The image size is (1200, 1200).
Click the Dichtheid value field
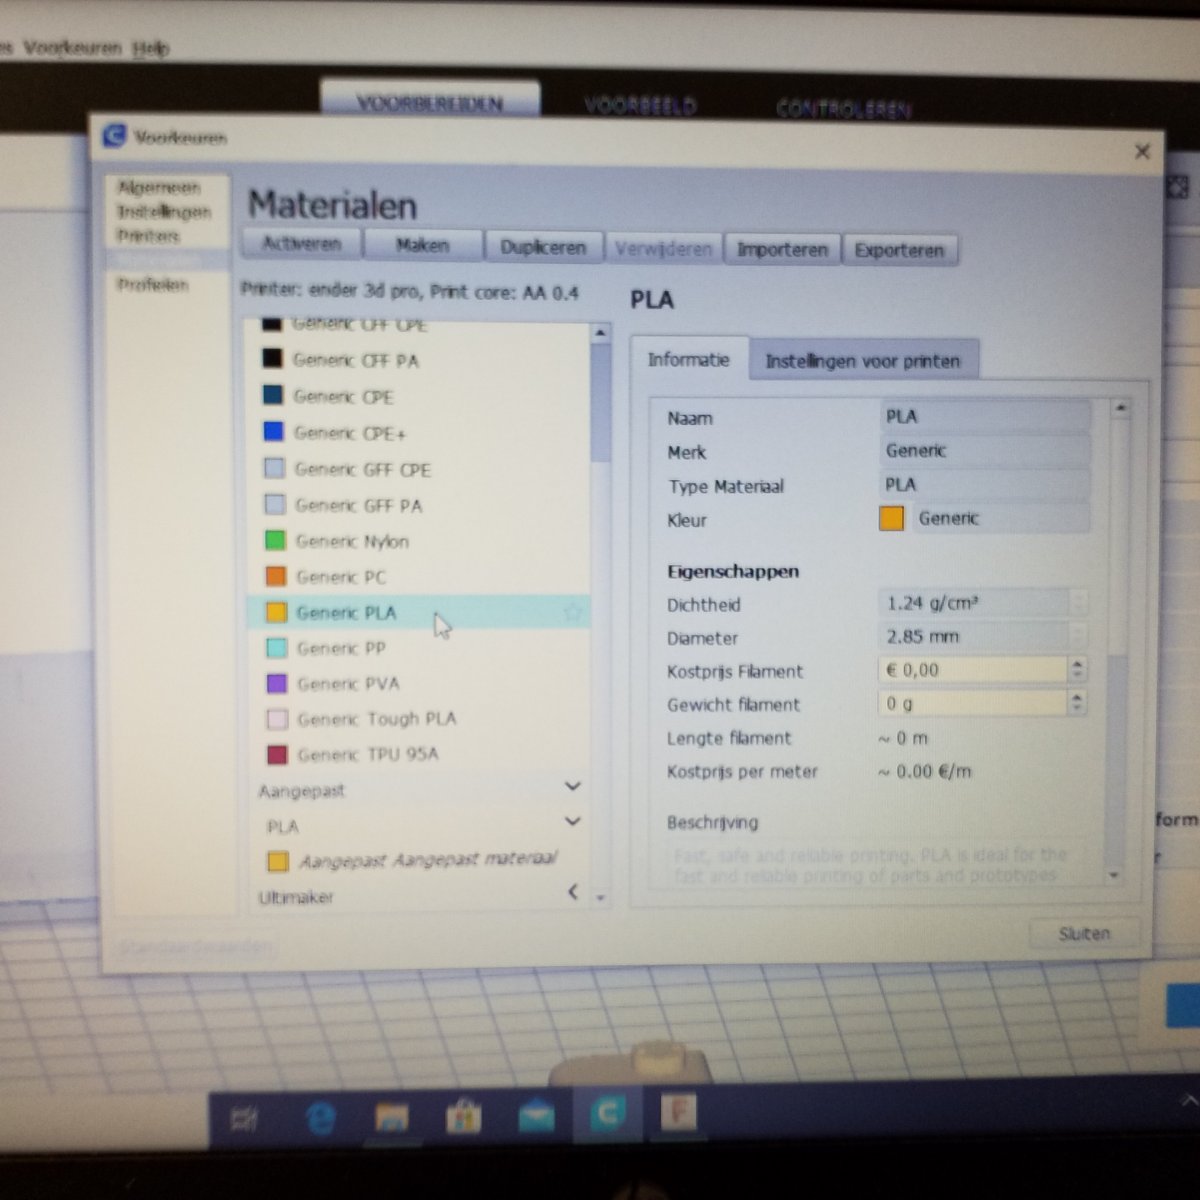pyautogui.click(x=975, y=603)
